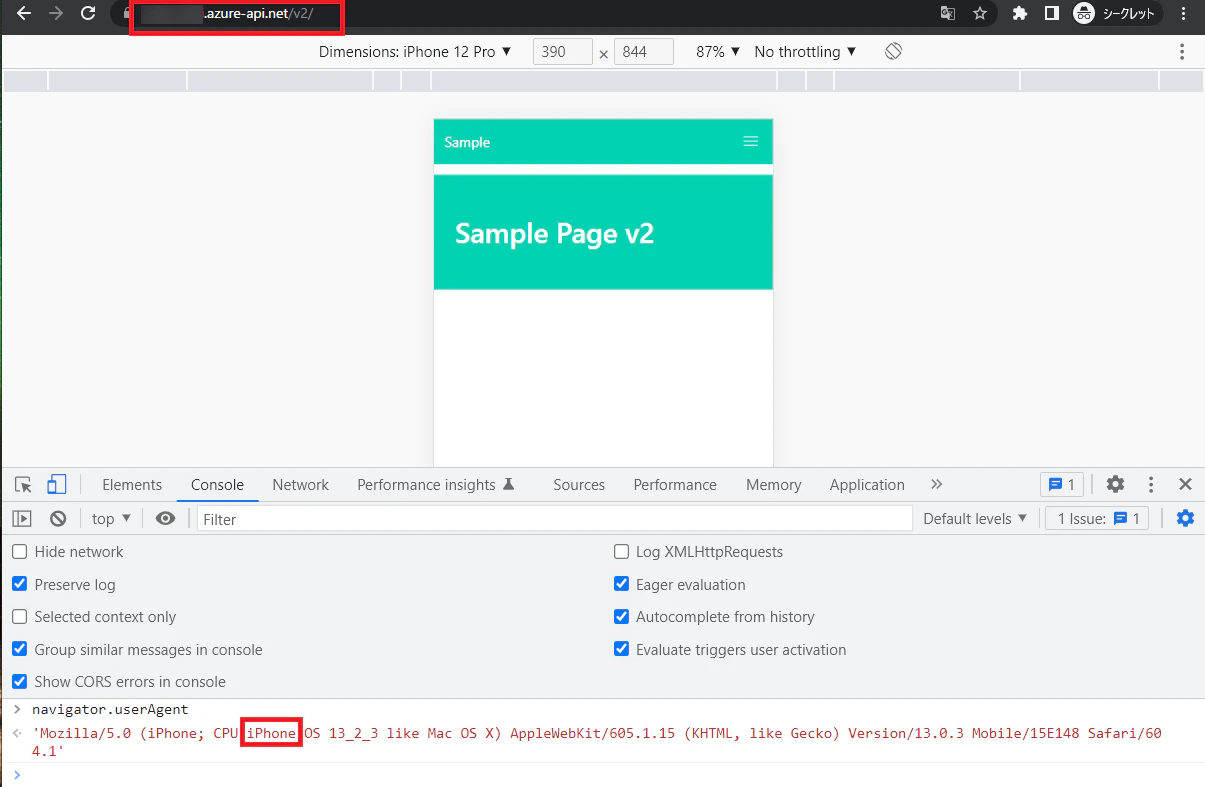Open the incognito profile button
Image resolution: width=1205 pixels, height=787 pixels.
[1115, 14]
